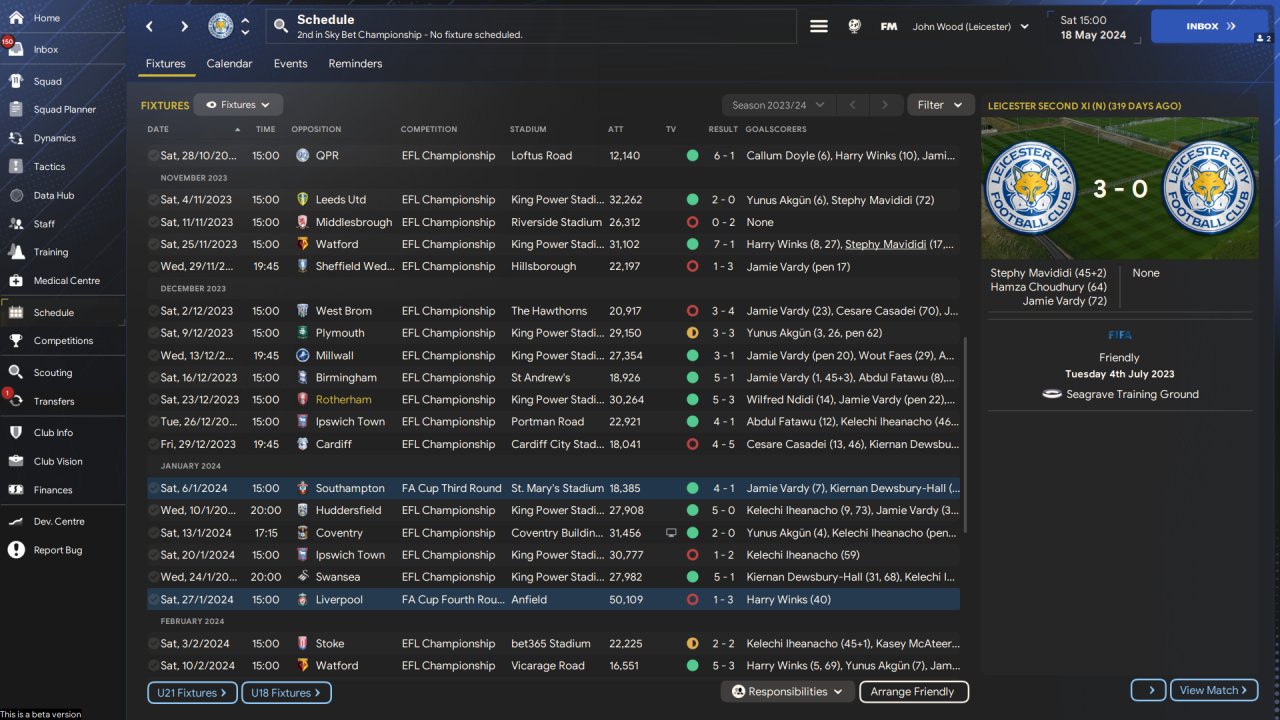Screen dimensions: 1280x720
Task: Open the Fixtures view dropdown with the eye icon
Action: 238,105
